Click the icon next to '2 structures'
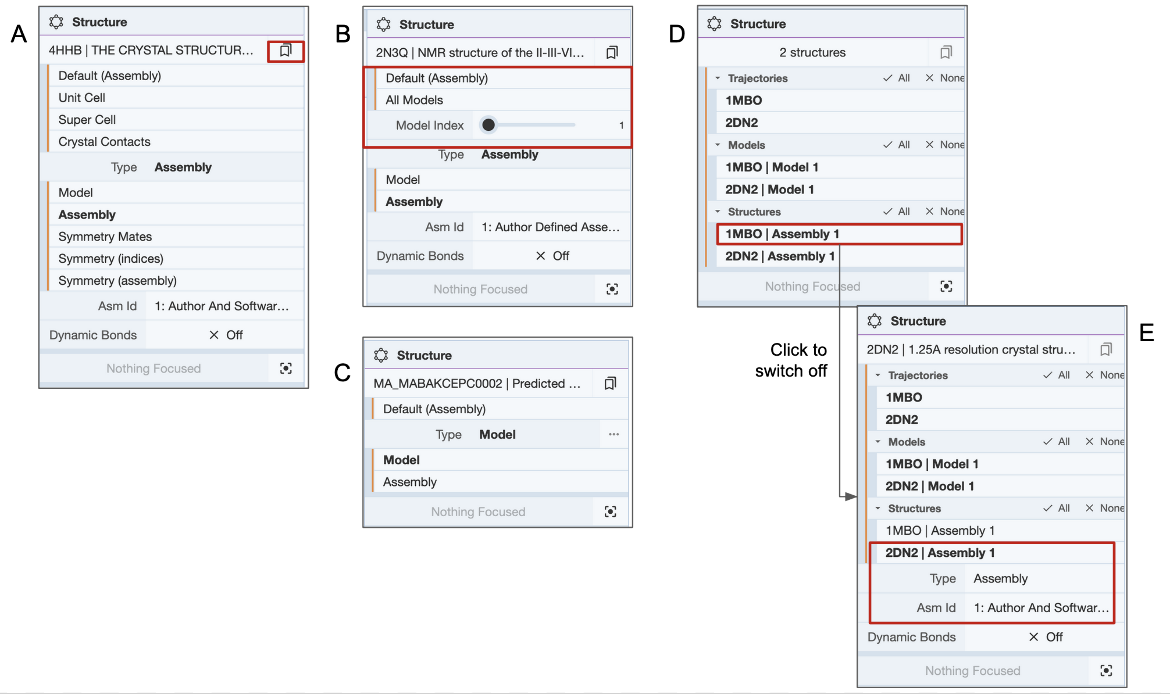 pyautogui.click(x=945, y=52)
